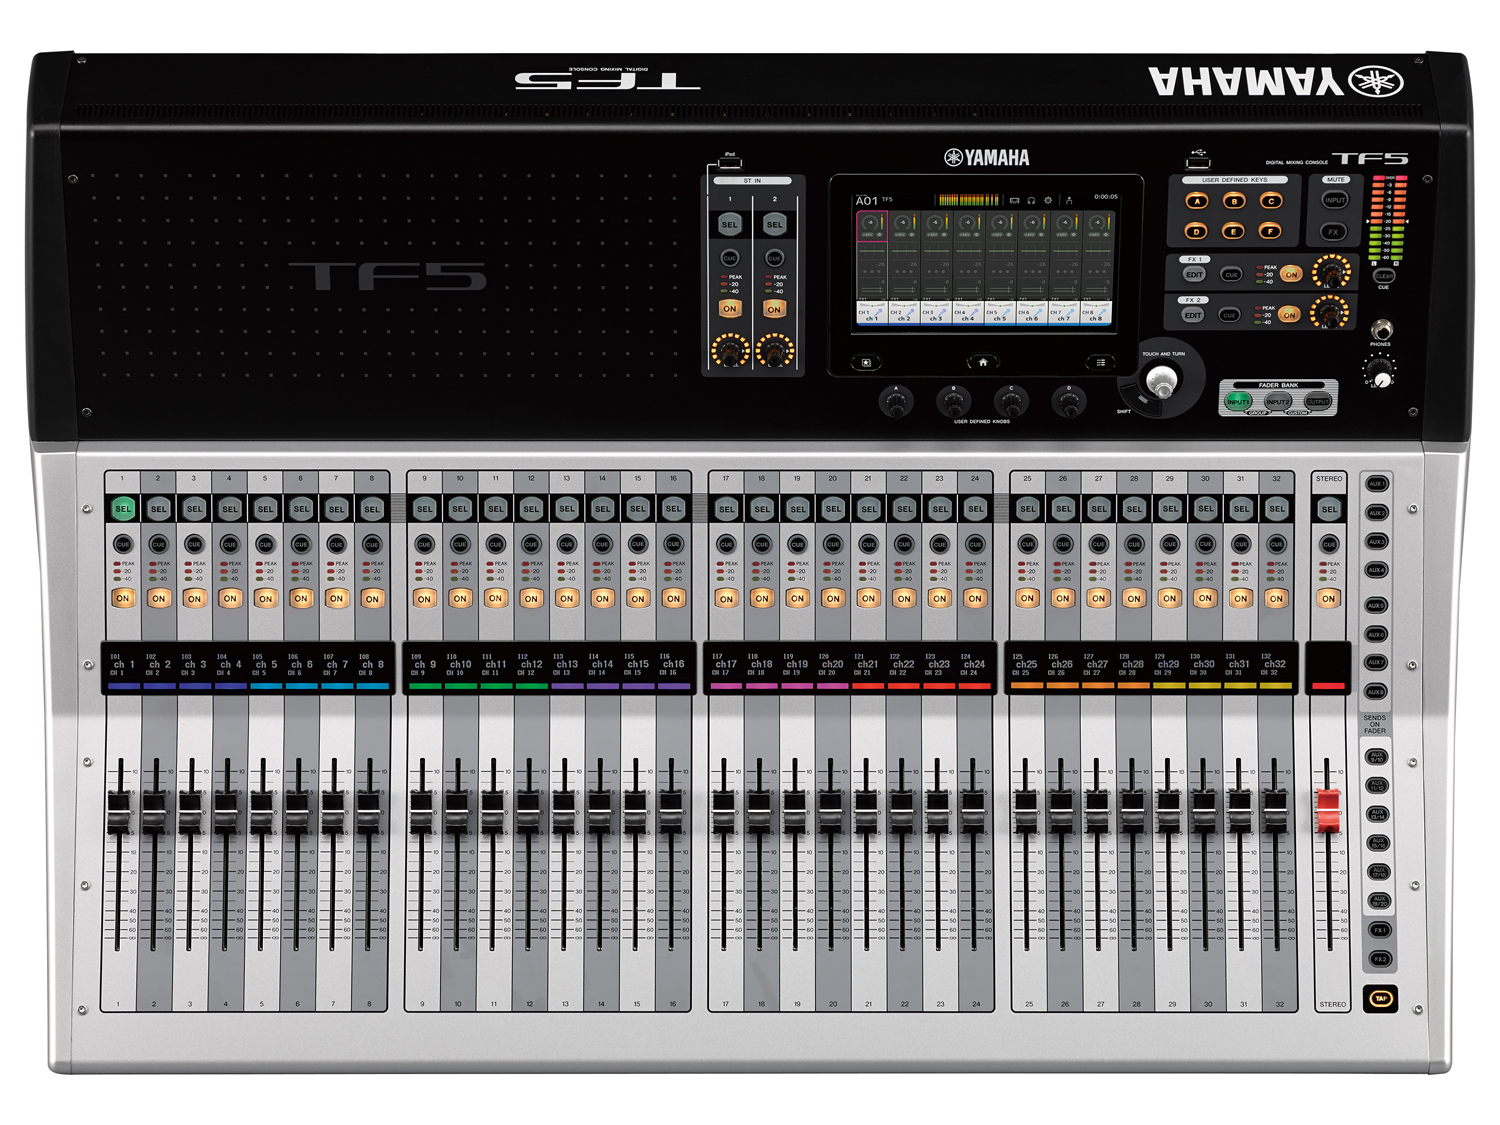This screenshot has width=1500, height=1125.
Task: Tap the recorder icon on touchscreen toolbar
Action: pyautogui.click(x=1014, y=200)
